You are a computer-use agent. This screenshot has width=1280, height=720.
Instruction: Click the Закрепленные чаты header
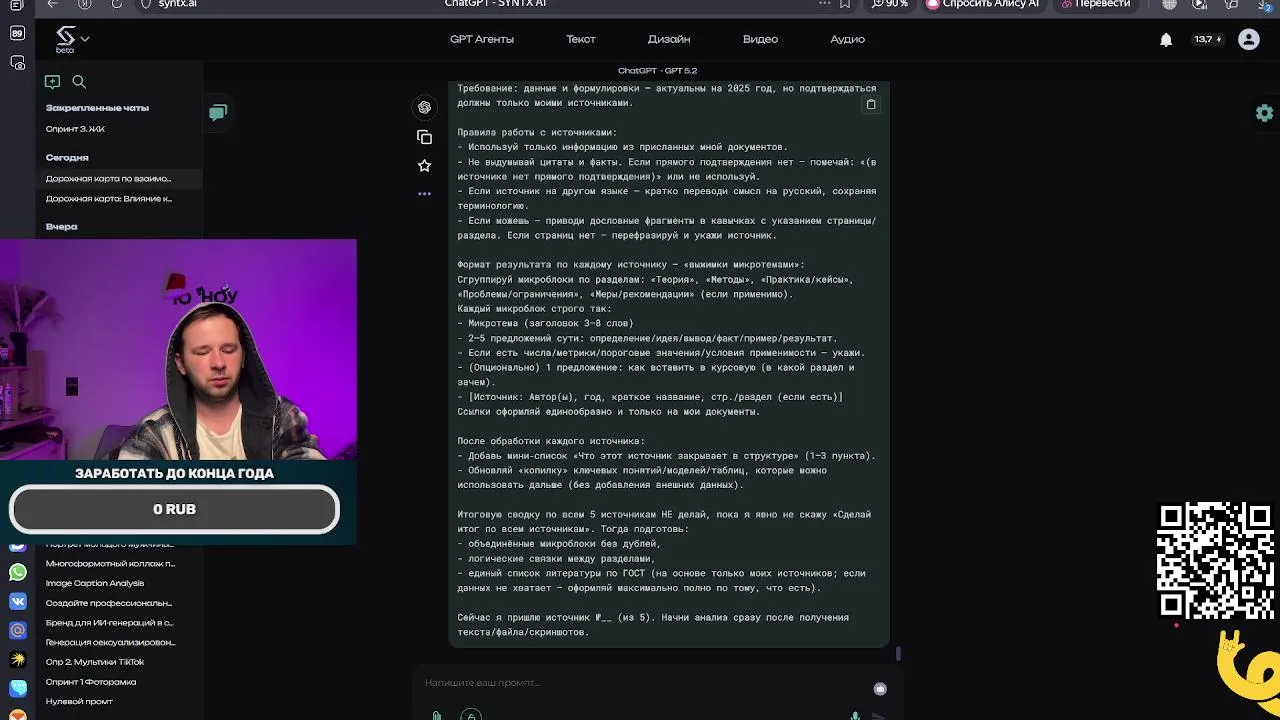97,108
